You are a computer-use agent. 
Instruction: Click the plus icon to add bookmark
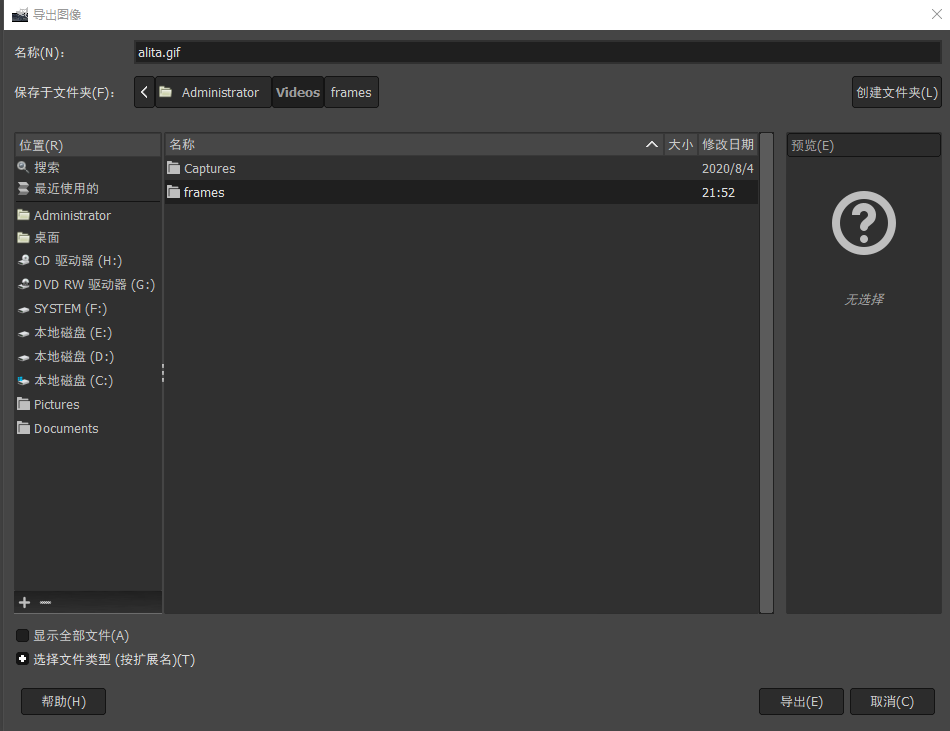[24, 602]
